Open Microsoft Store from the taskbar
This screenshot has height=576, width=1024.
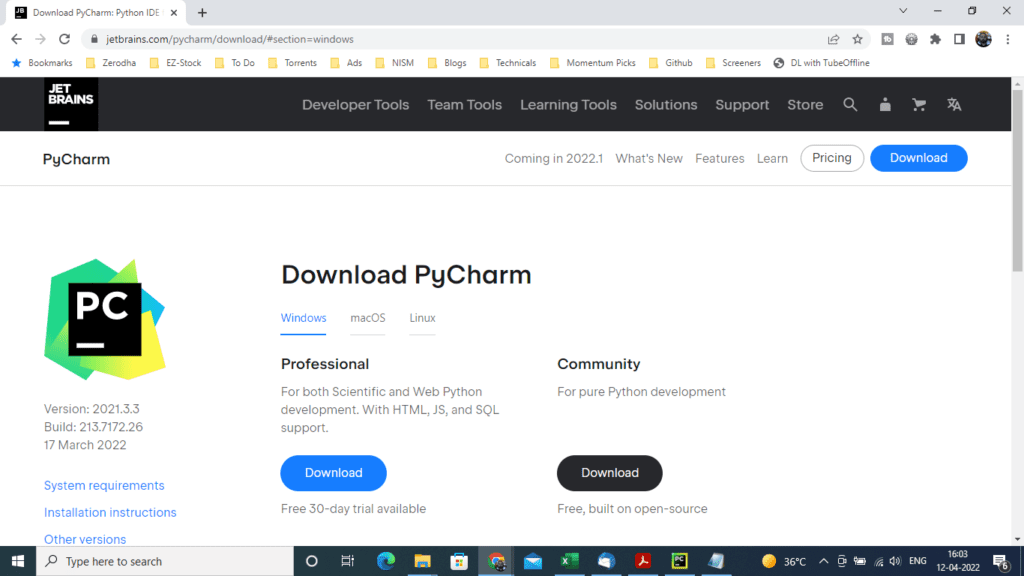459,561
